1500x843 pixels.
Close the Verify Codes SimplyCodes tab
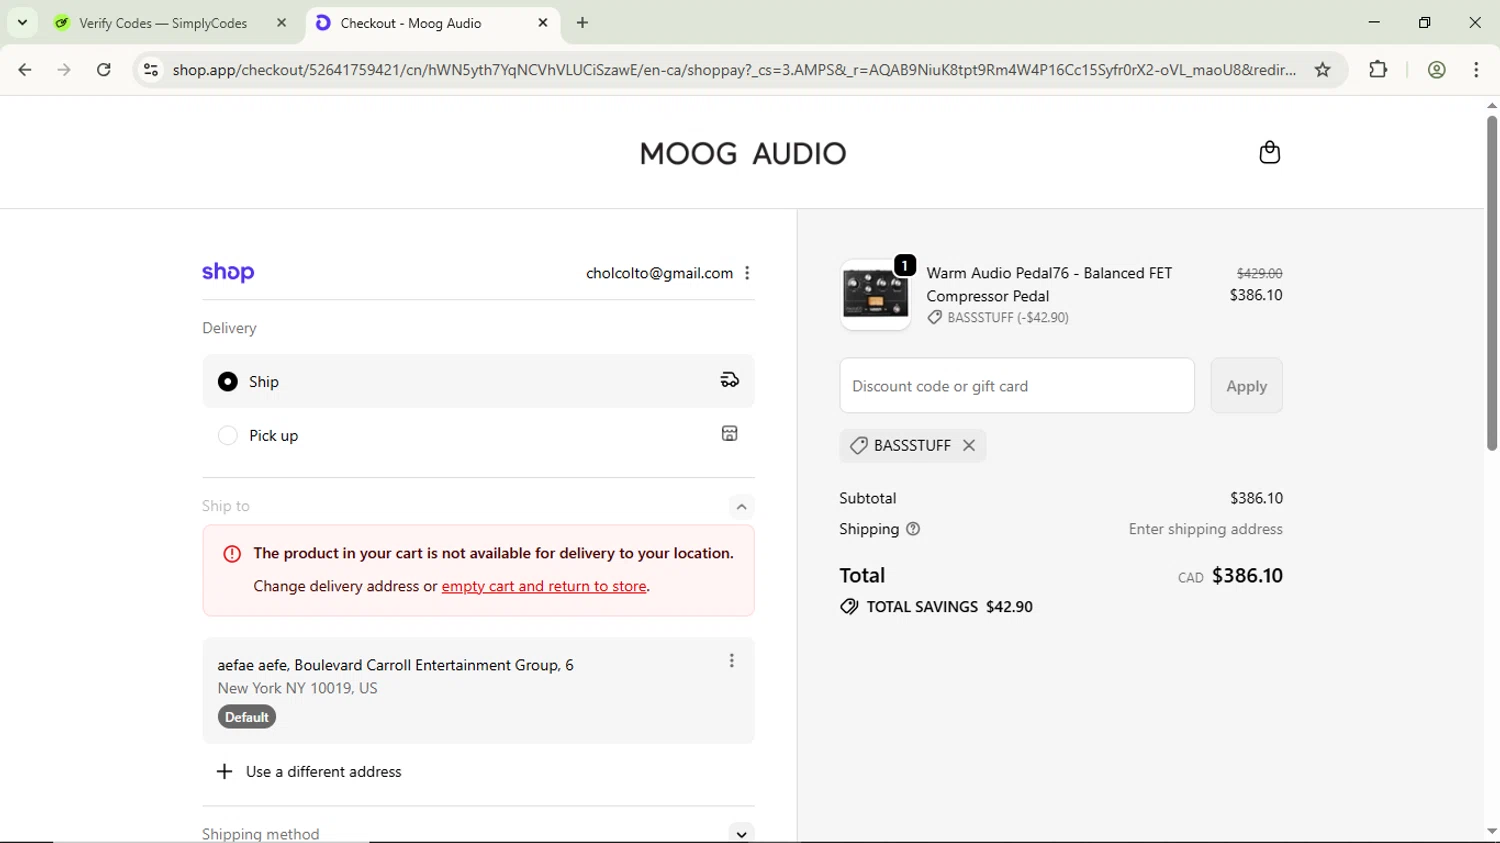(282, 22)
